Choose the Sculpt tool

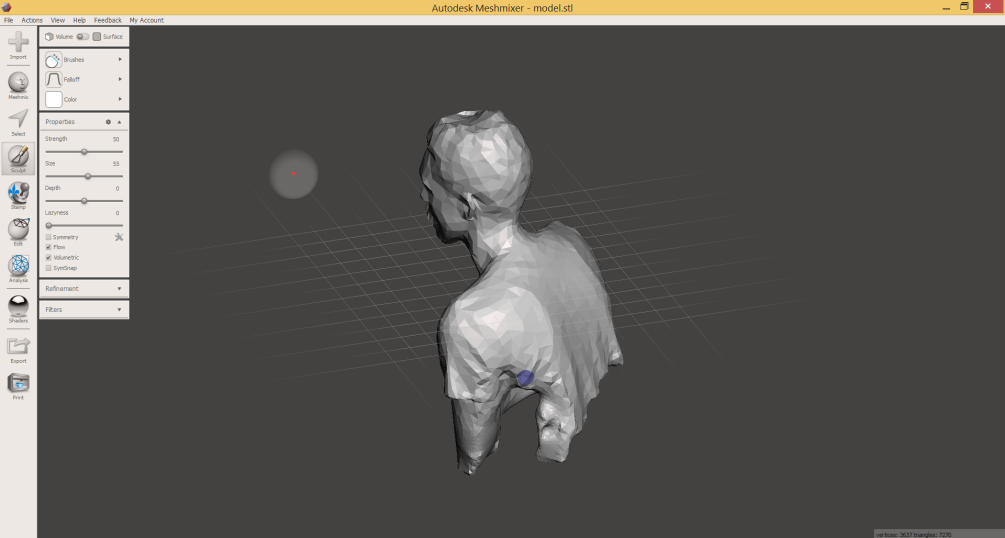tap(18, 156)
